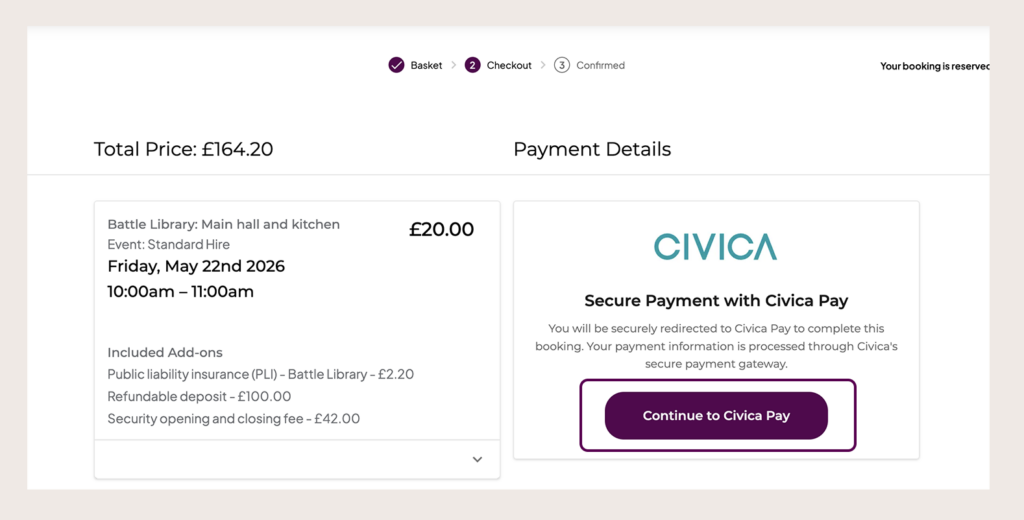
Task: Click the Friday, May 22nd 2026 date
Action: [x=196, y=267]
